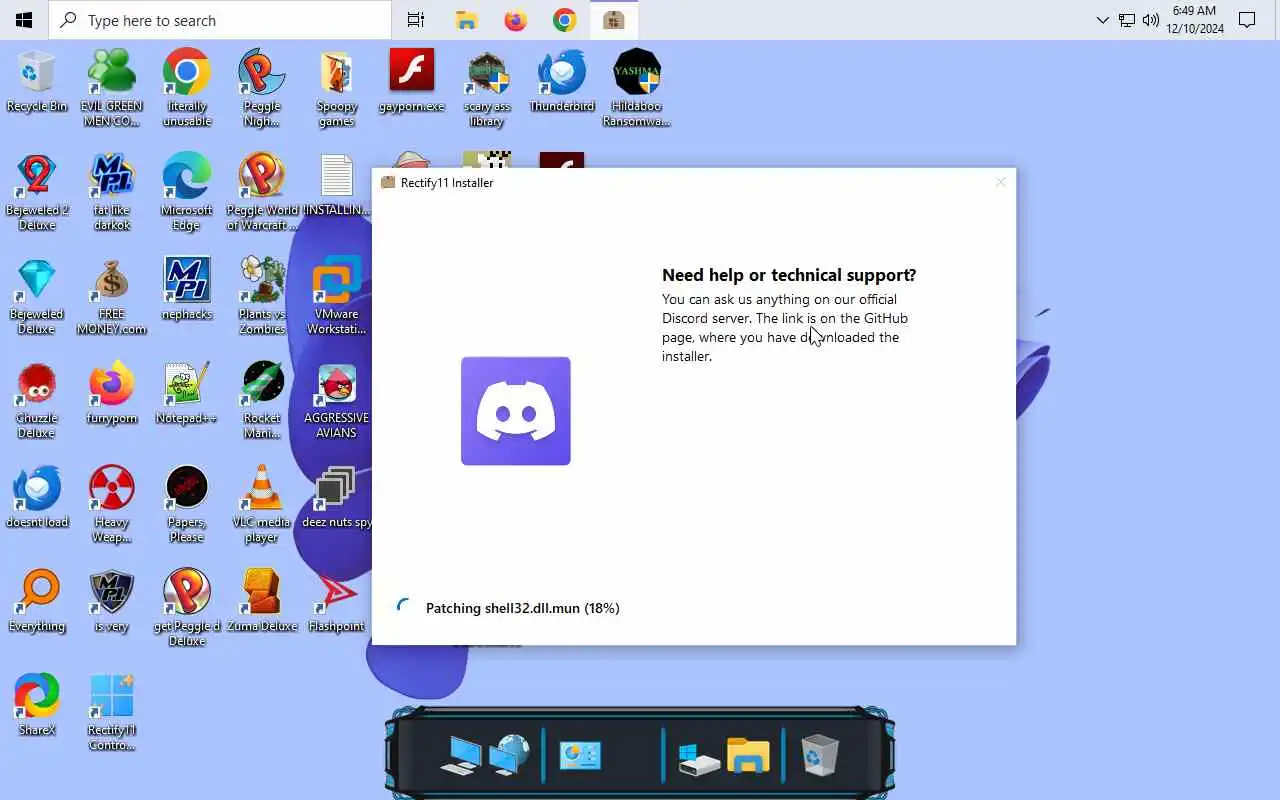Close the Rectify11 Installer window
Viewport: 1280px width, 800px height.
[x=1000, y=182]
